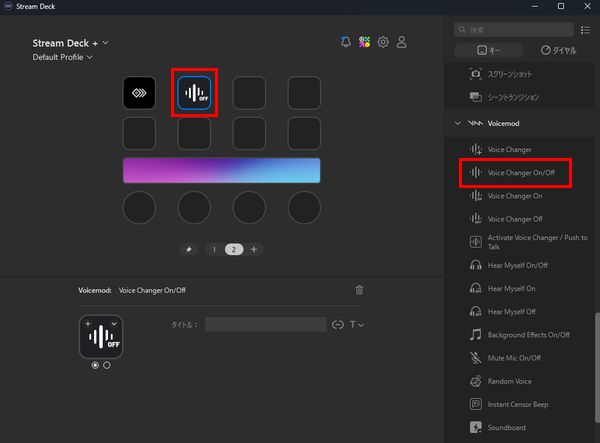Select the first key state radio button
Image resolution: width=600 pixels, height=443 pixels.
95,365
